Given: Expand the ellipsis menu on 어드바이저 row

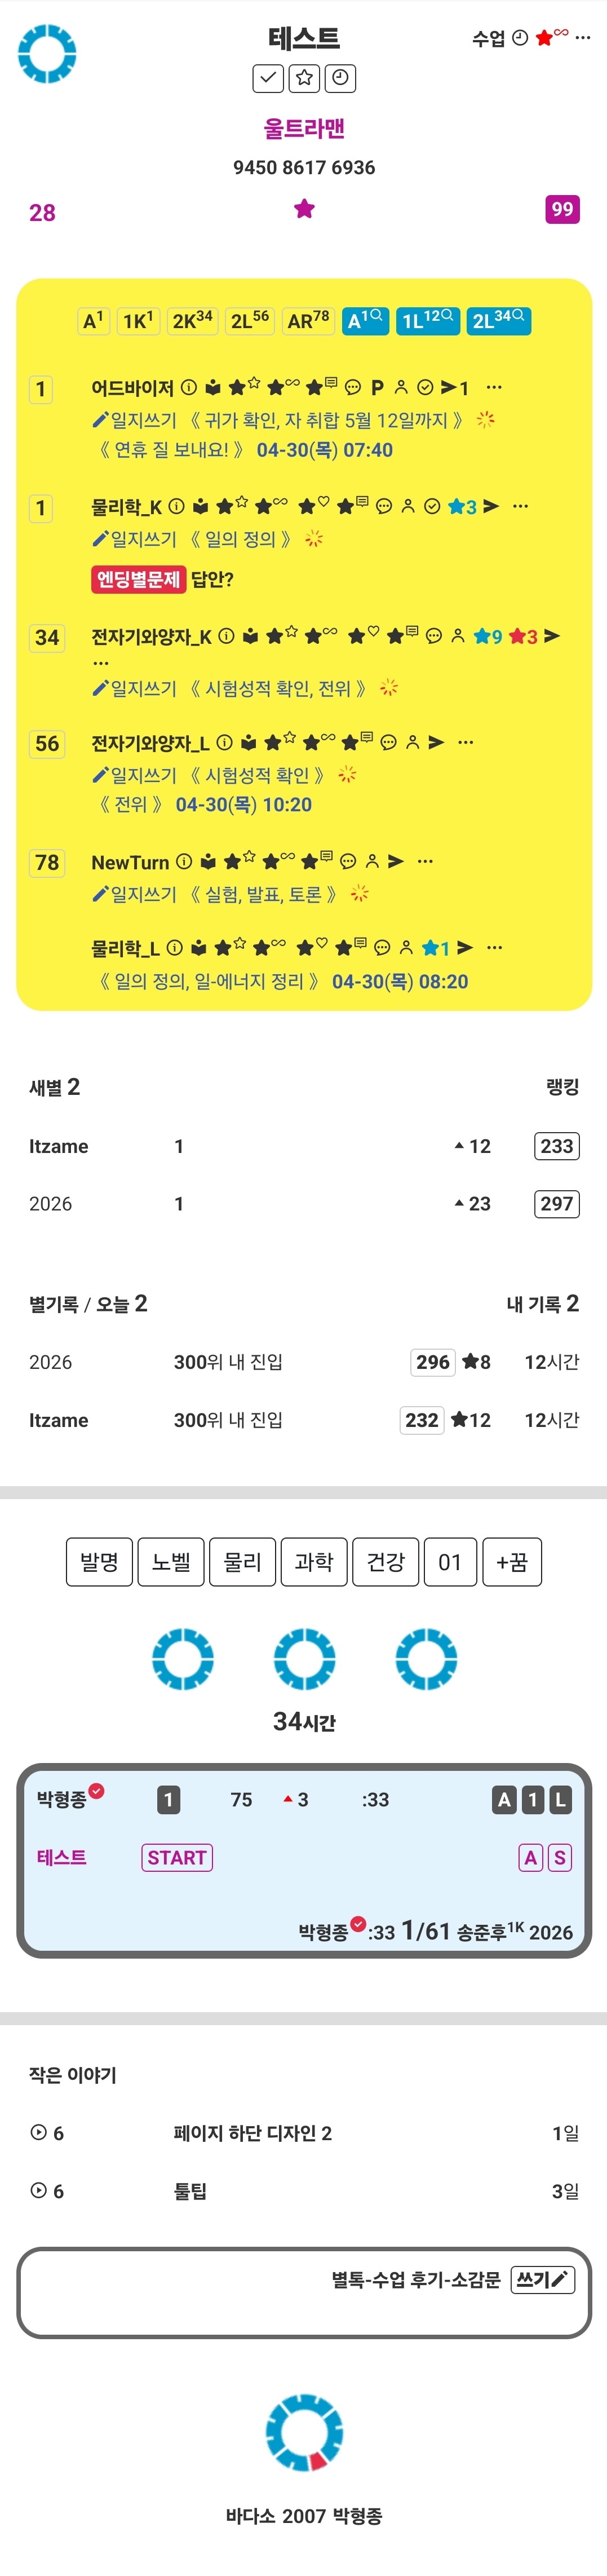Looking at the screenshot, I should click(494, 387).
